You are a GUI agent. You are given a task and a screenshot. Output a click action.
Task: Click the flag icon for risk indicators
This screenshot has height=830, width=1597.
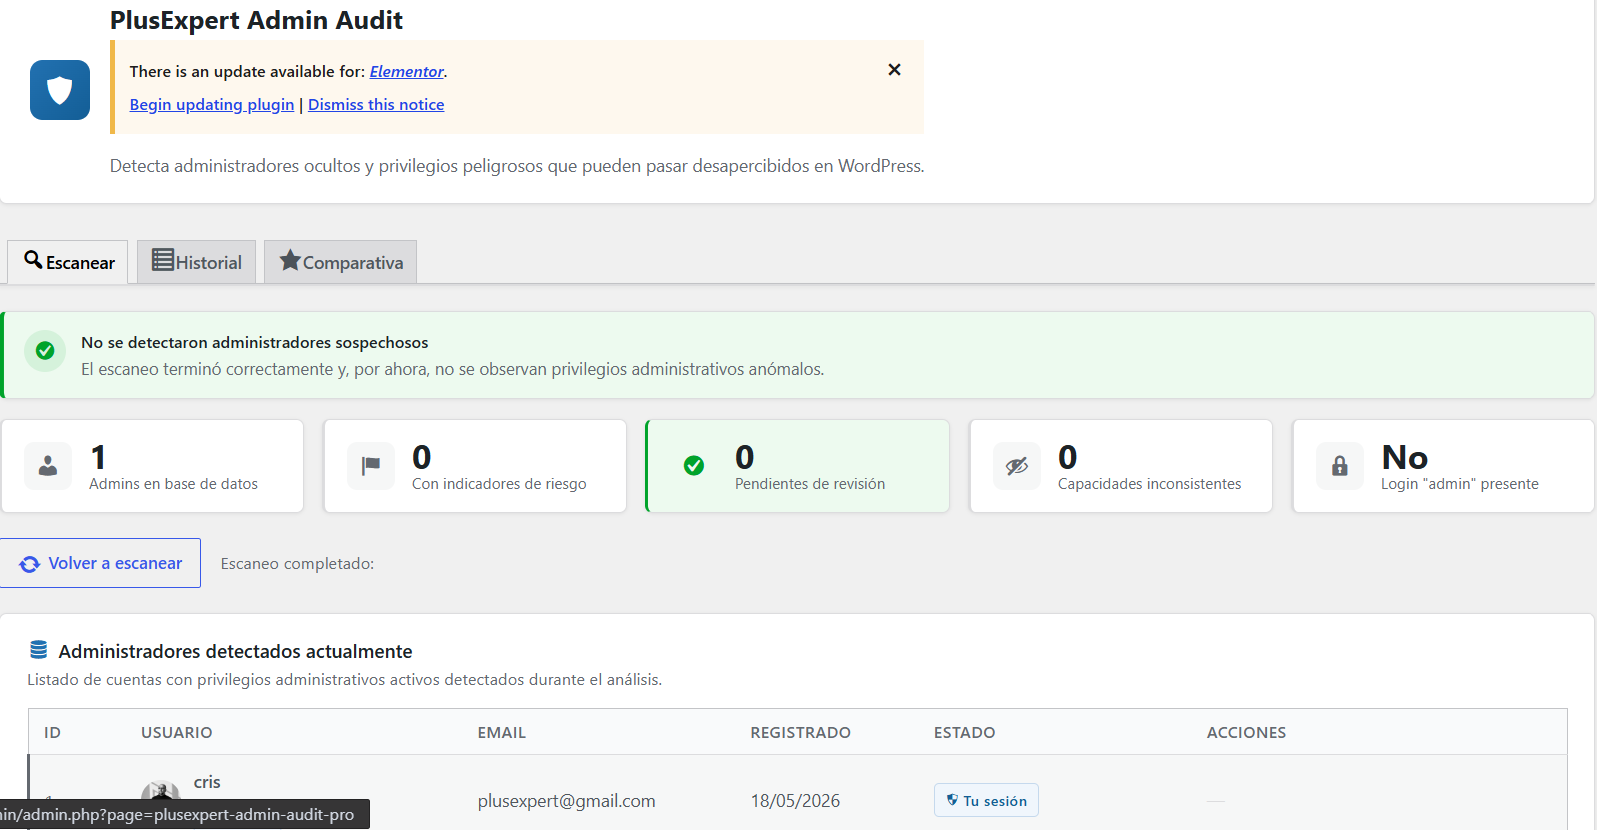pyautogui.click(x=371, y=466)
